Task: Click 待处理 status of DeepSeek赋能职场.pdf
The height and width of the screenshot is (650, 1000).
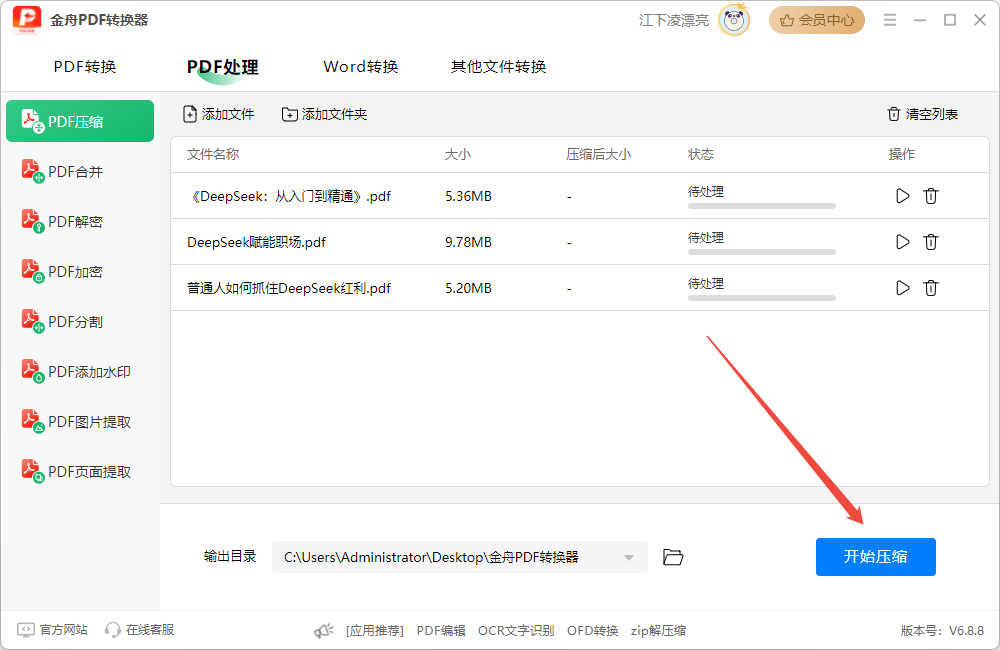Action: (705, 237)
